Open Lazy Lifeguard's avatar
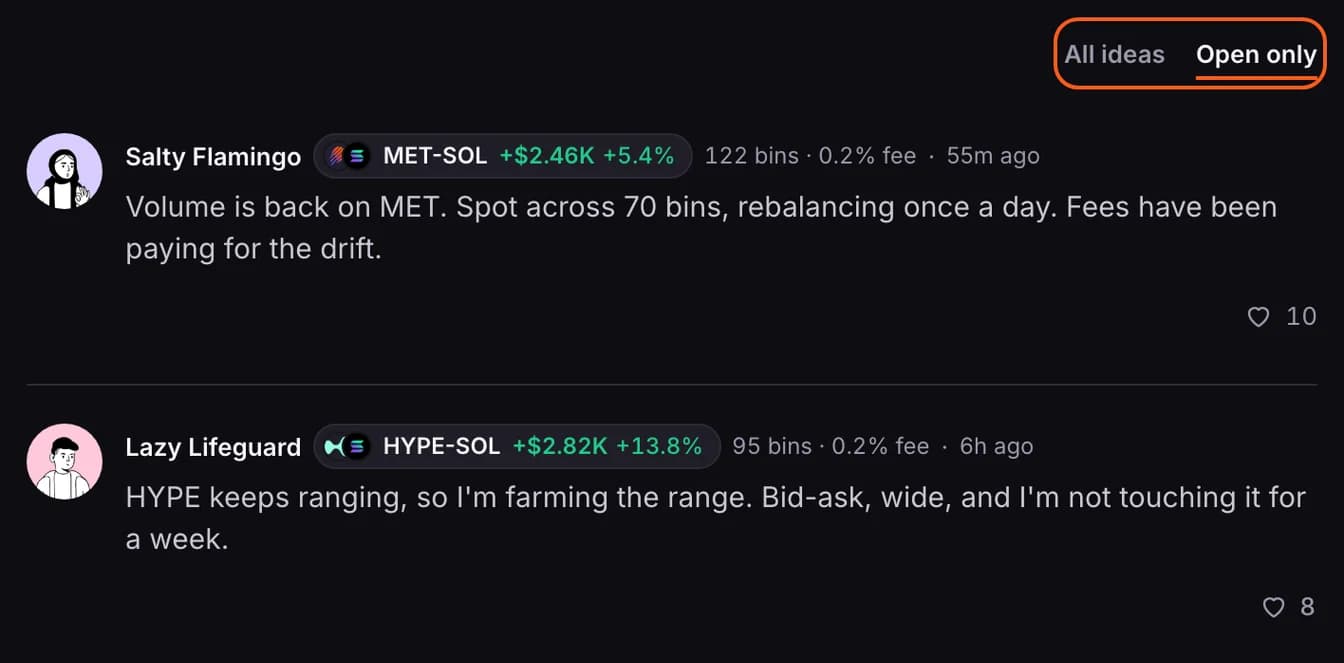Screen dimensions: 1344x663 click(x=64, y=461)
